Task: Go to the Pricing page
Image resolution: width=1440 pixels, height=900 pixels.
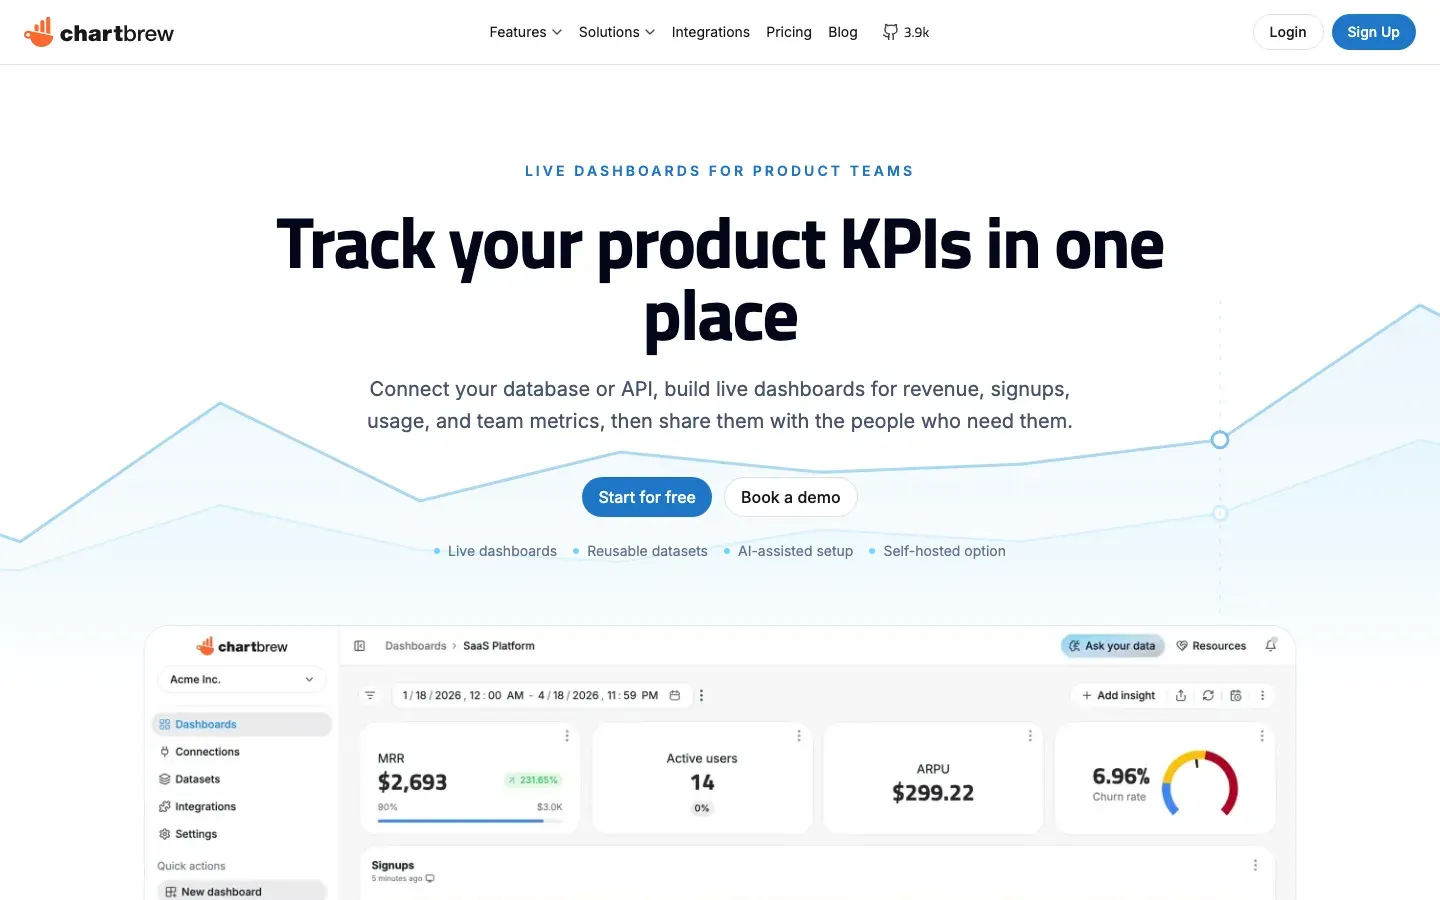Action: tap(789, 32)
